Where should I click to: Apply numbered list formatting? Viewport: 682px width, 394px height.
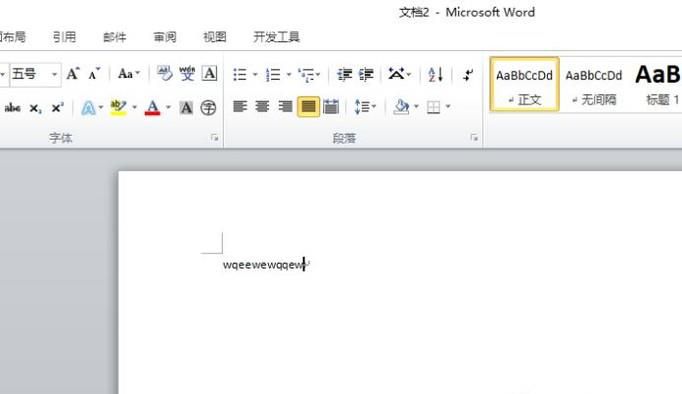[x=273, y=74]
